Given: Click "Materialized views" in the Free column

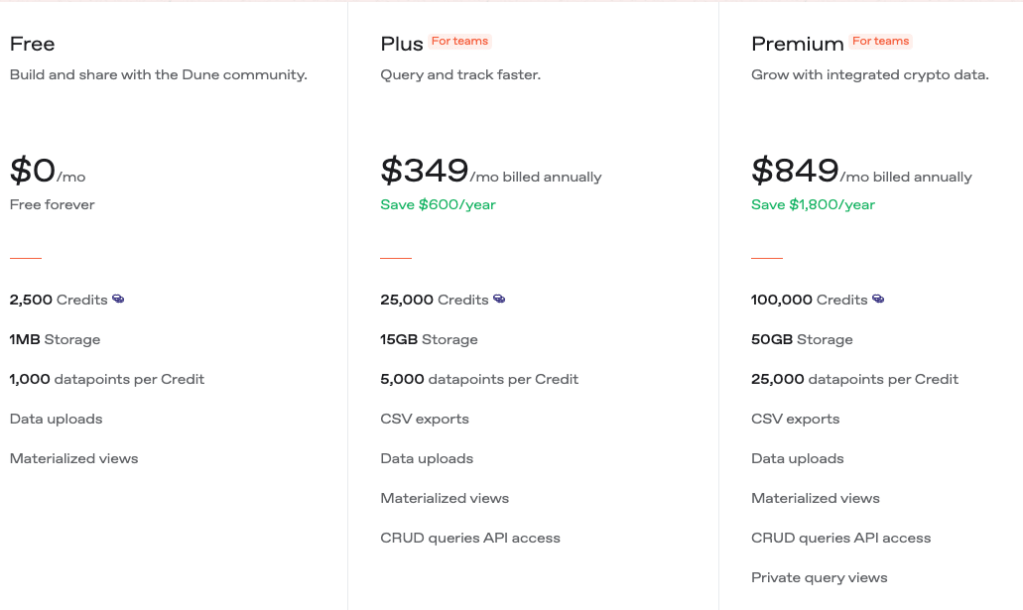Looking at the screenshot, I should 74,459.
